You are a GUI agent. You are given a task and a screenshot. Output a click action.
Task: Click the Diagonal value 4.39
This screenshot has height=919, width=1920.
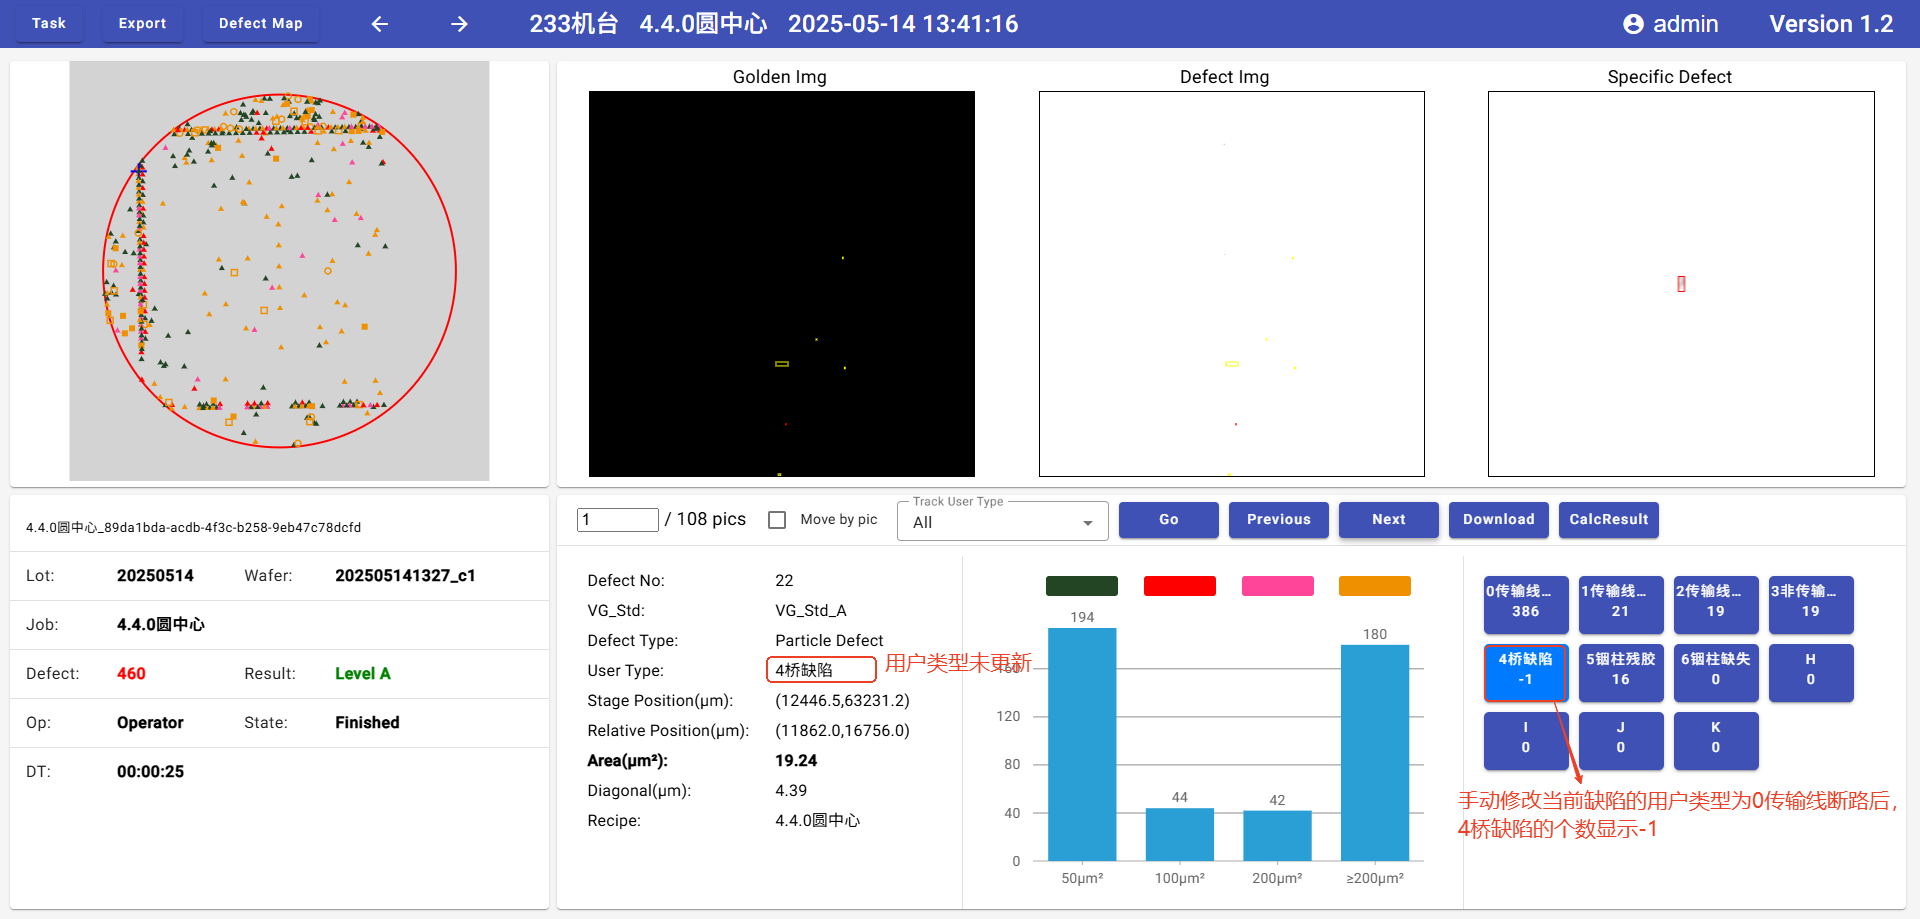point(791,791)
